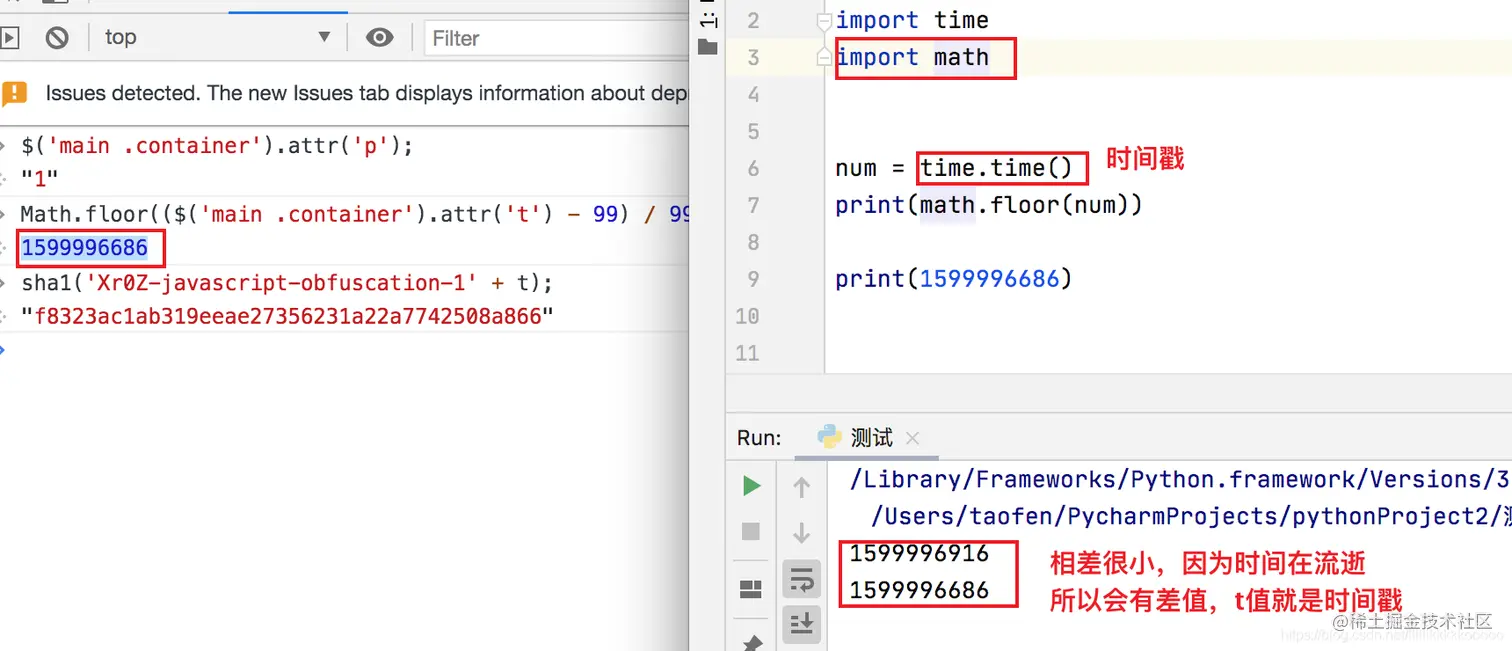1512x651 pixels.
Task: Click the sha1 hash result string
Action: (288, 317)
